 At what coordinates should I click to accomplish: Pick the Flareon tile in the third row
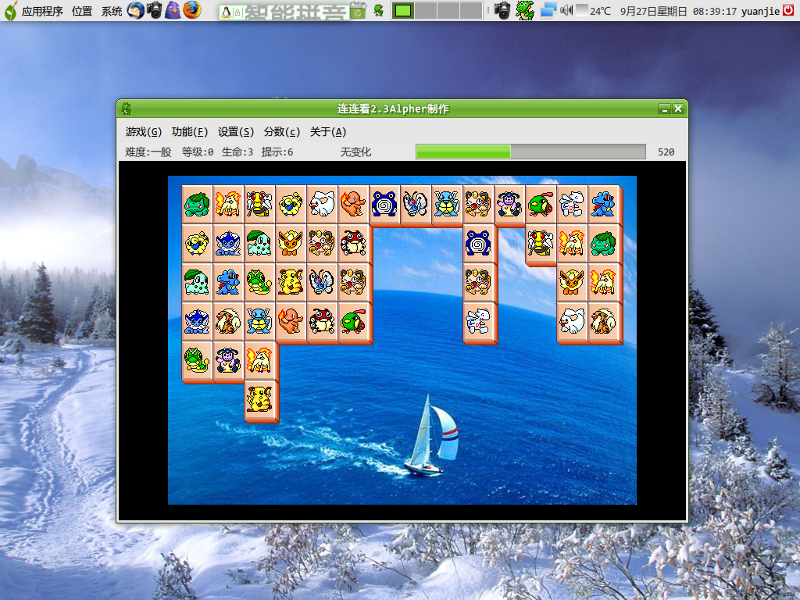(x=571, y=282)
